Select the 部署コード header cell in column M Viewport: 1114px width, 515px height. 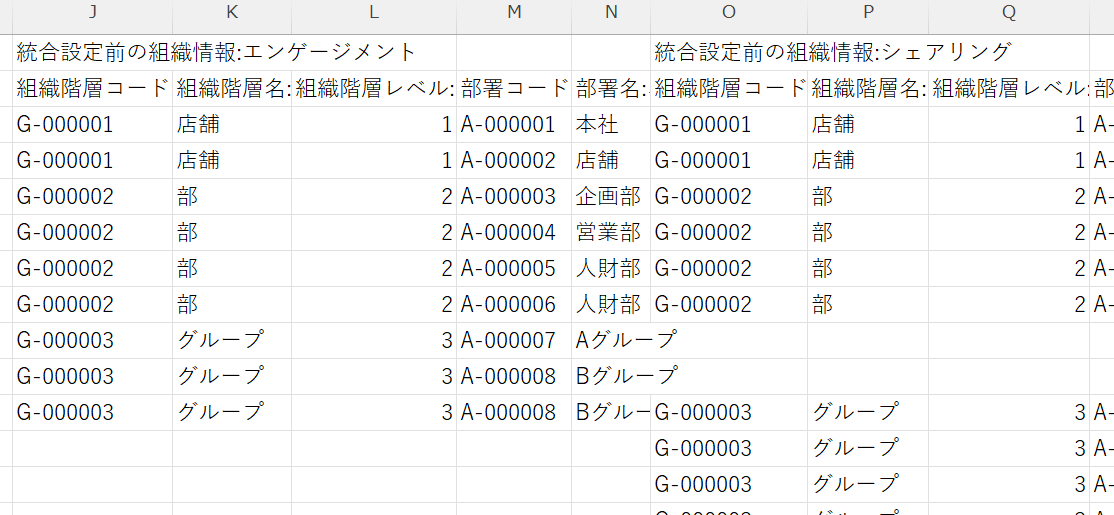[x=514, y=88]
